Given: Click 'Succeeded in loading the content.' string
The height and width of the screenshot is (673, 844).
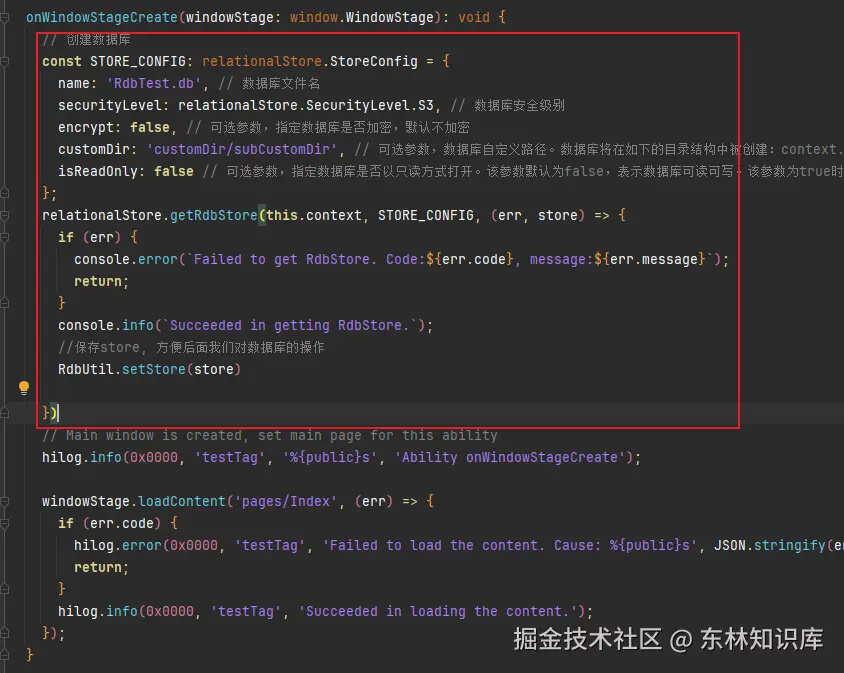Looking at the screenshot, I should [x=438, y=612].
